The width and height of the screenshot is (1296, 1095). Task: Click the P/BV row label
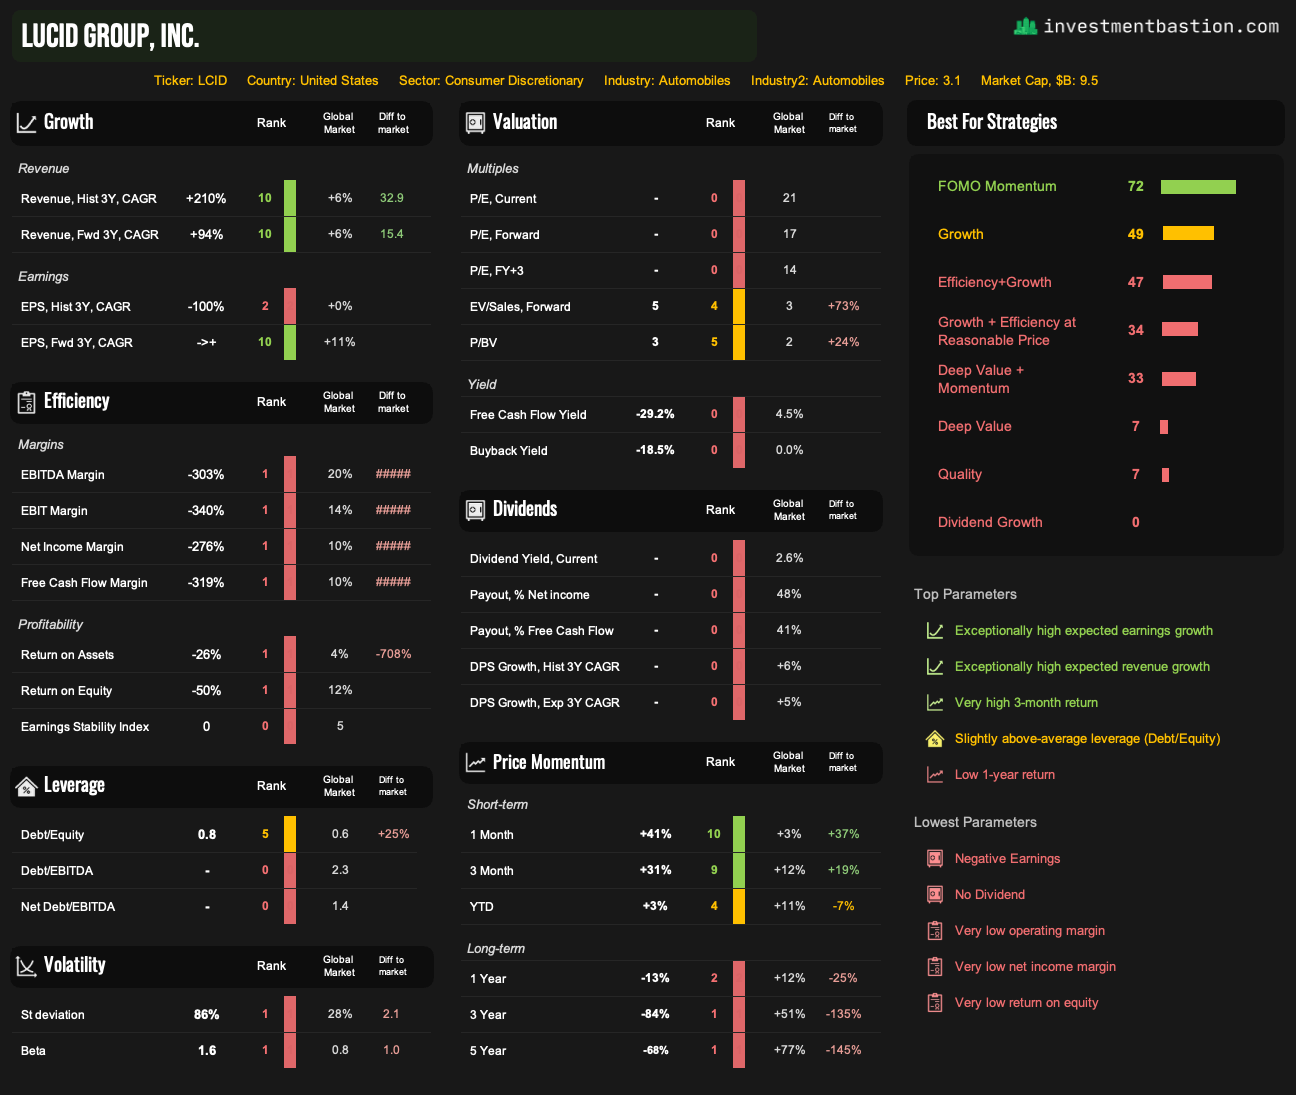tap(483, 343)
